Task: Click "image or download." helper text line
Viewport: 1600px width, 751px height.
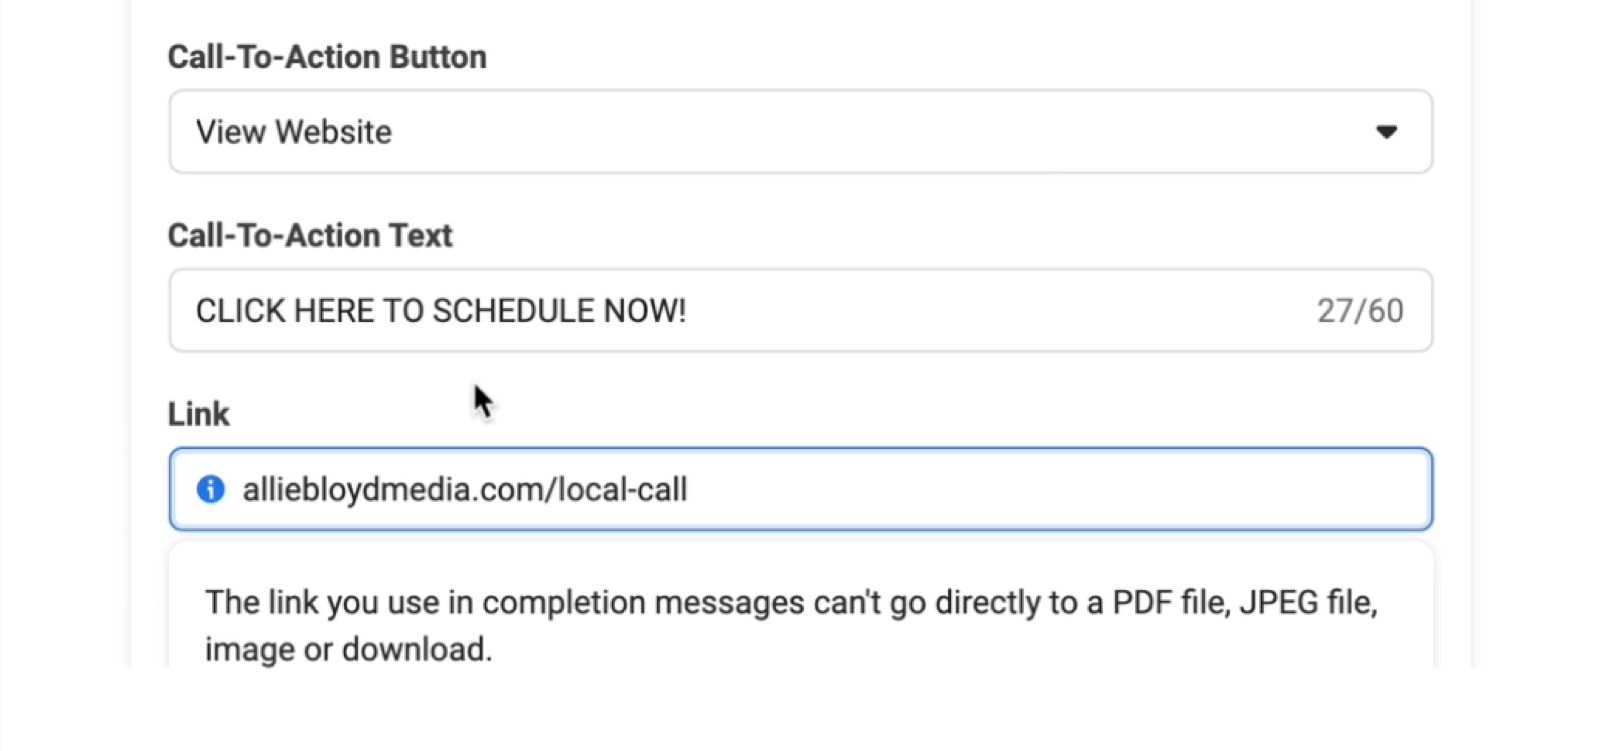Action: pyautogui.click(x=348, y=649)
